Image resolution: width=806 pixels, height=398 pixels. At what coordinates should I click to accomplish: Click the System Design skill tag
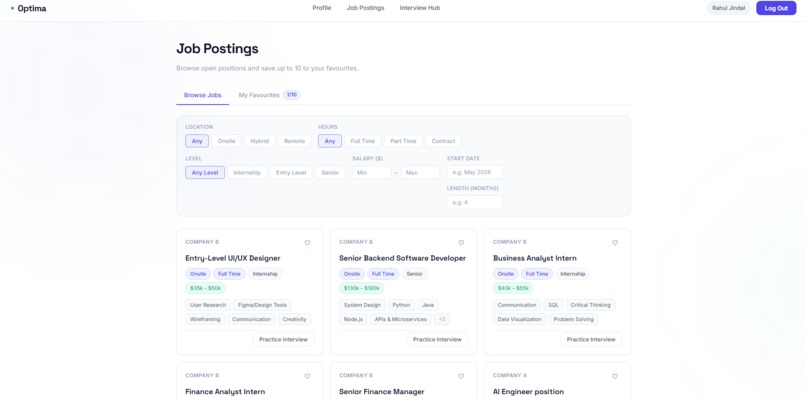click(362, 305)
